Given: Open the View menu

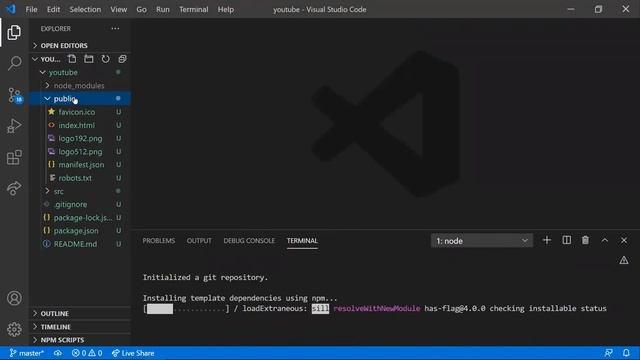Looking at the screenshot, I should tap(118, 9).
